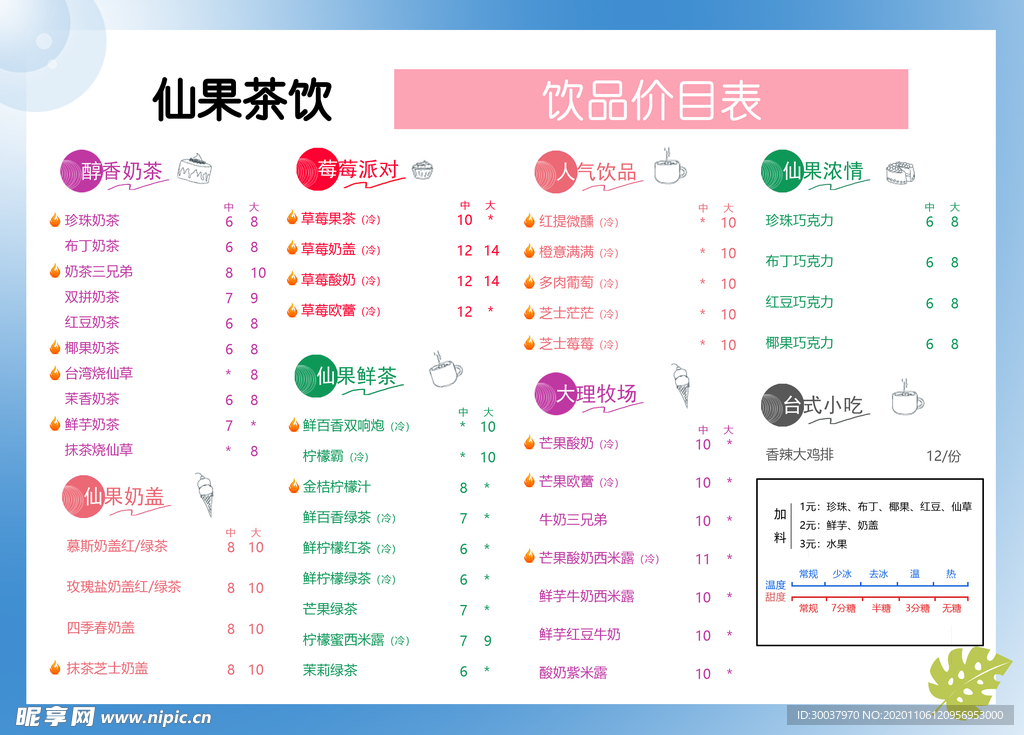Click the cupcake icon beside 莓莓派对

[423, 170]
